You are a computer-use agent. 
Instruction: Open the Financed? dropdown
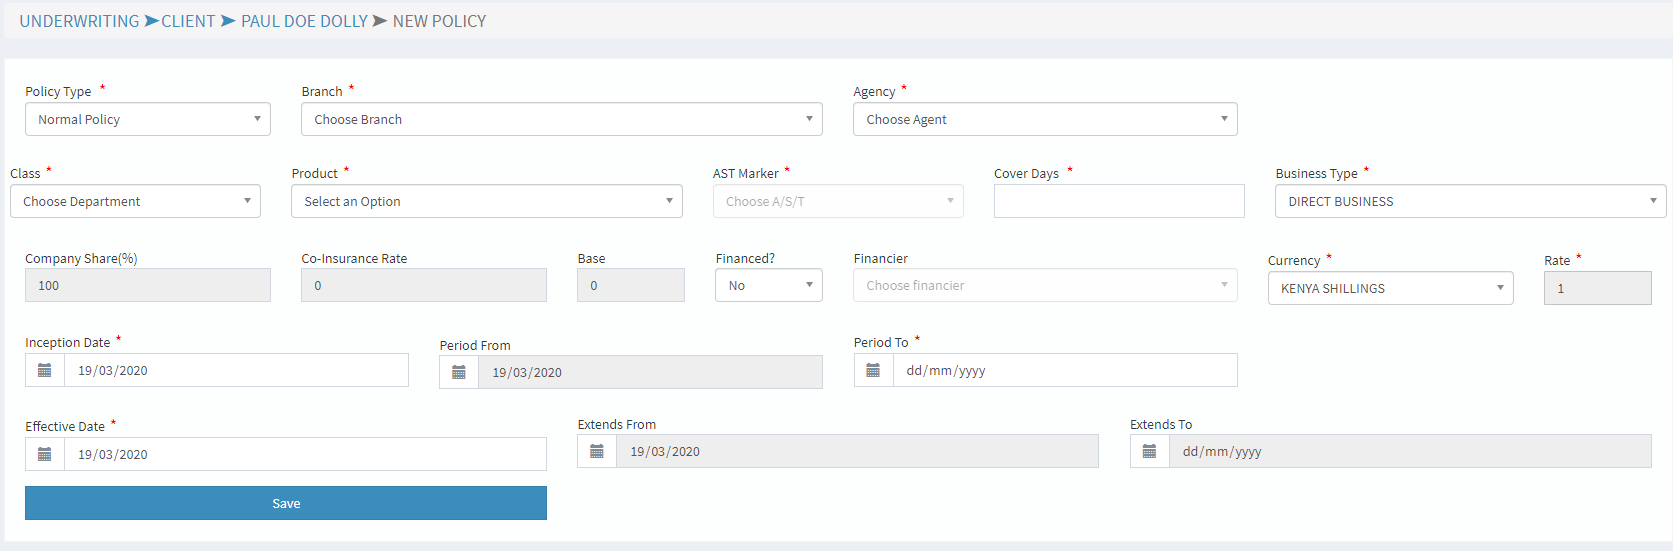point(768,285)
